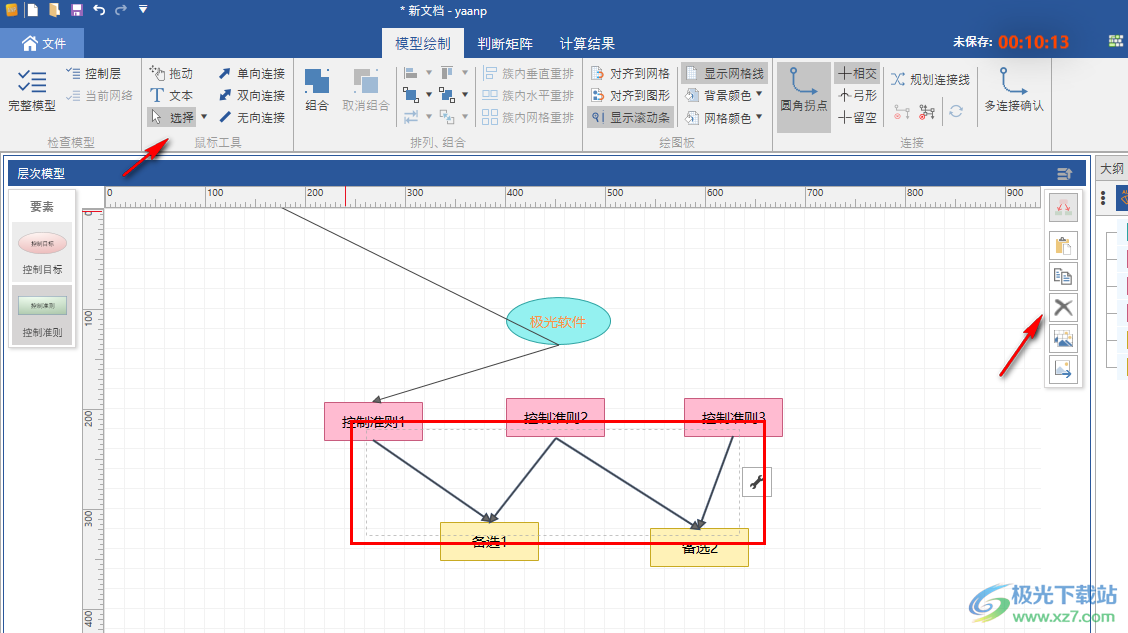Click the export image icon in side toolbar
Image resolution: width=1128 pixels, height=633 pixels.
1063,370
